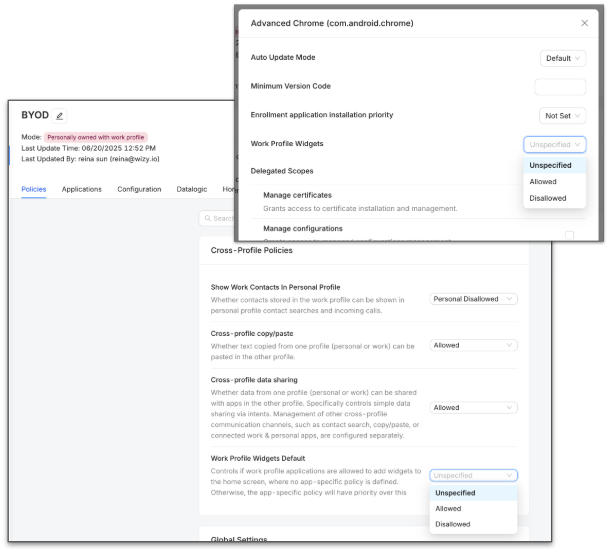609x549 pixels.
Task: Switch to the Applications tab
Action: click(82, 189)
